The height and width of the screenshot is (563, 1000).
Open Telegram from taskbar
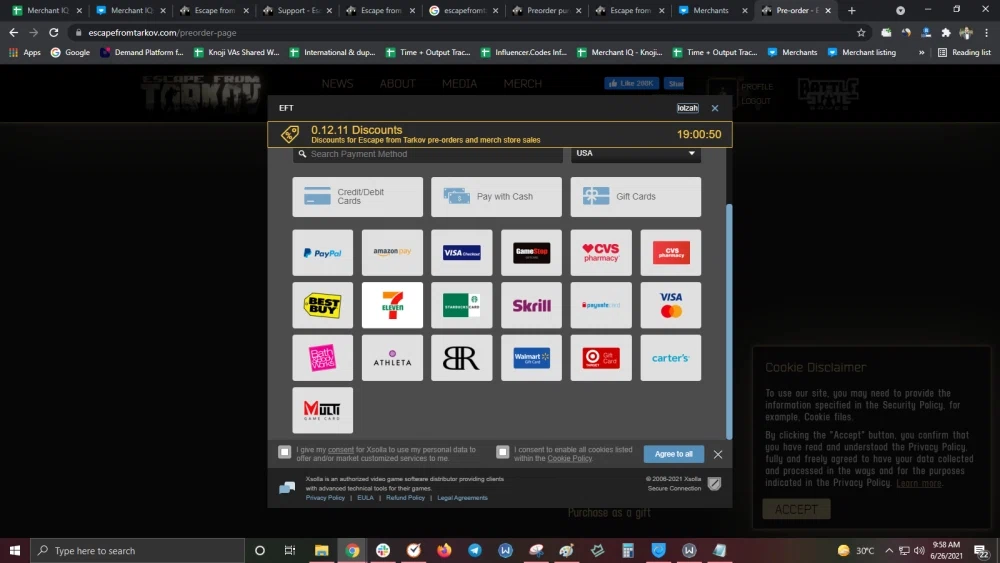click(x=474, y=550)
